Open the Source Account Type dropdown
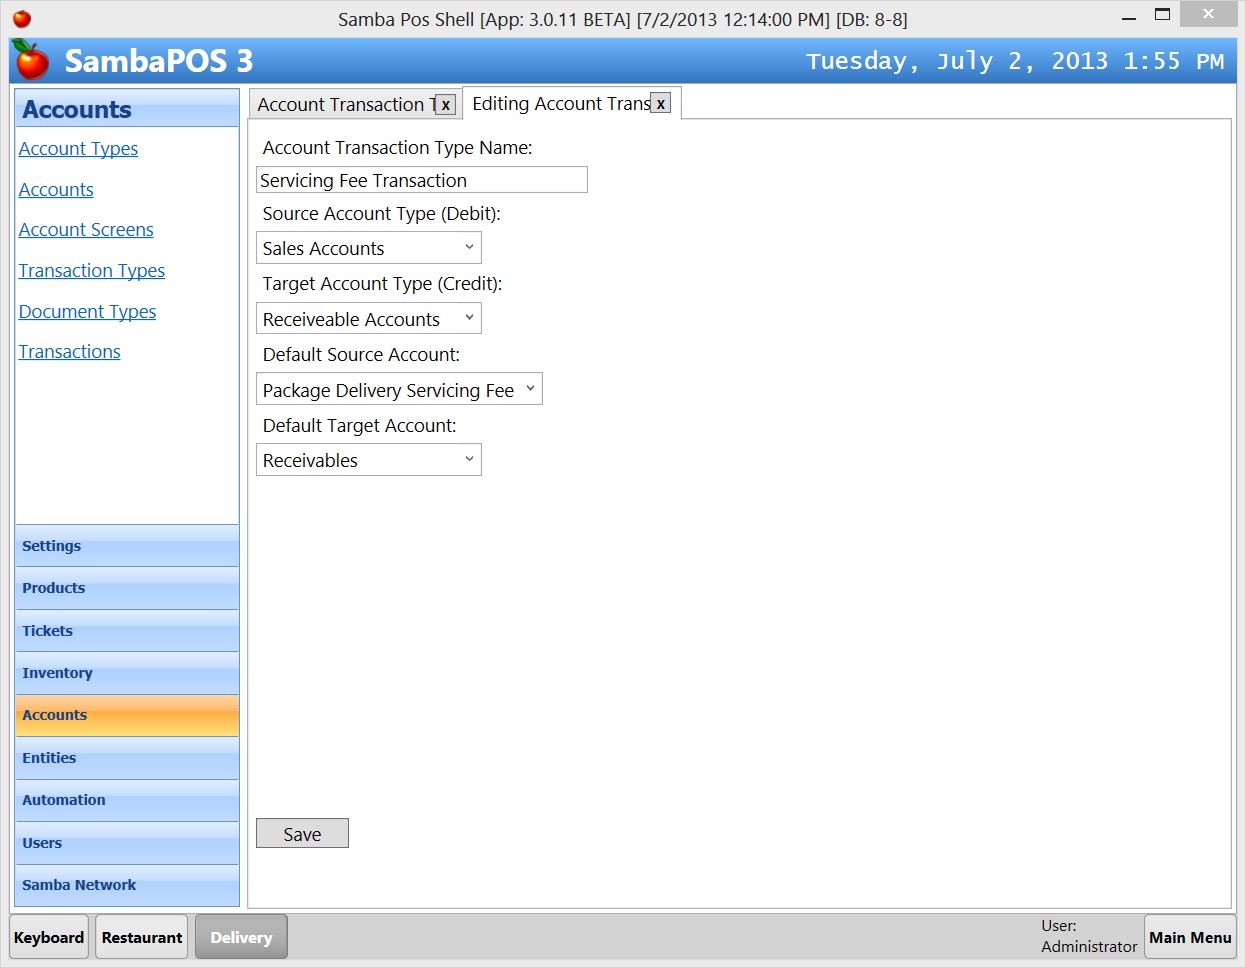The image size is (1246, 968). point(469,247)
